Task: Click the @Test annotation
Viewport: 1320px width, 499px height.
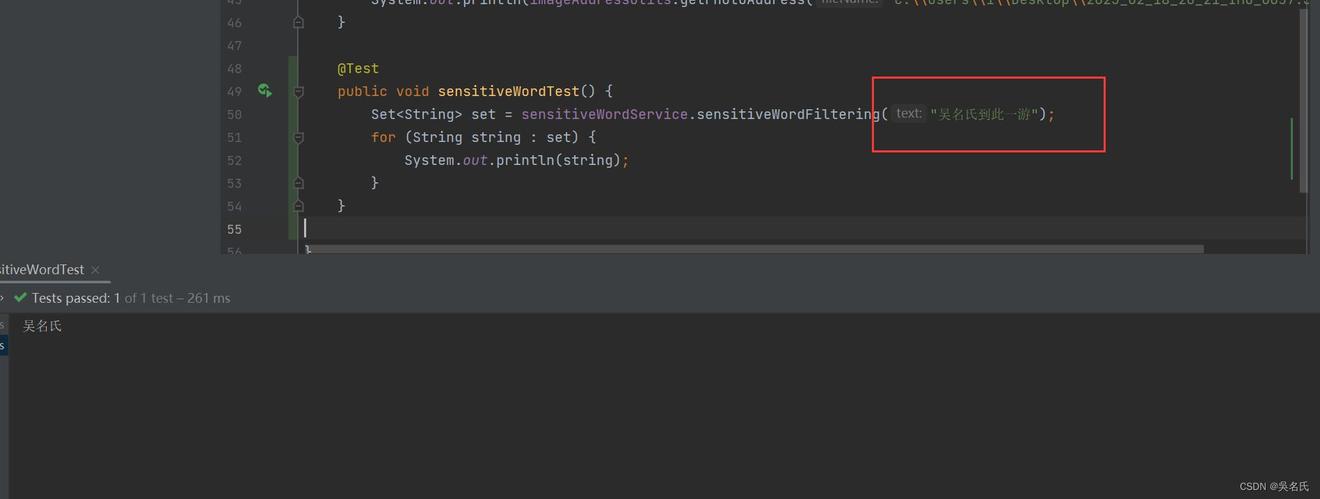Action: (358, 69)
